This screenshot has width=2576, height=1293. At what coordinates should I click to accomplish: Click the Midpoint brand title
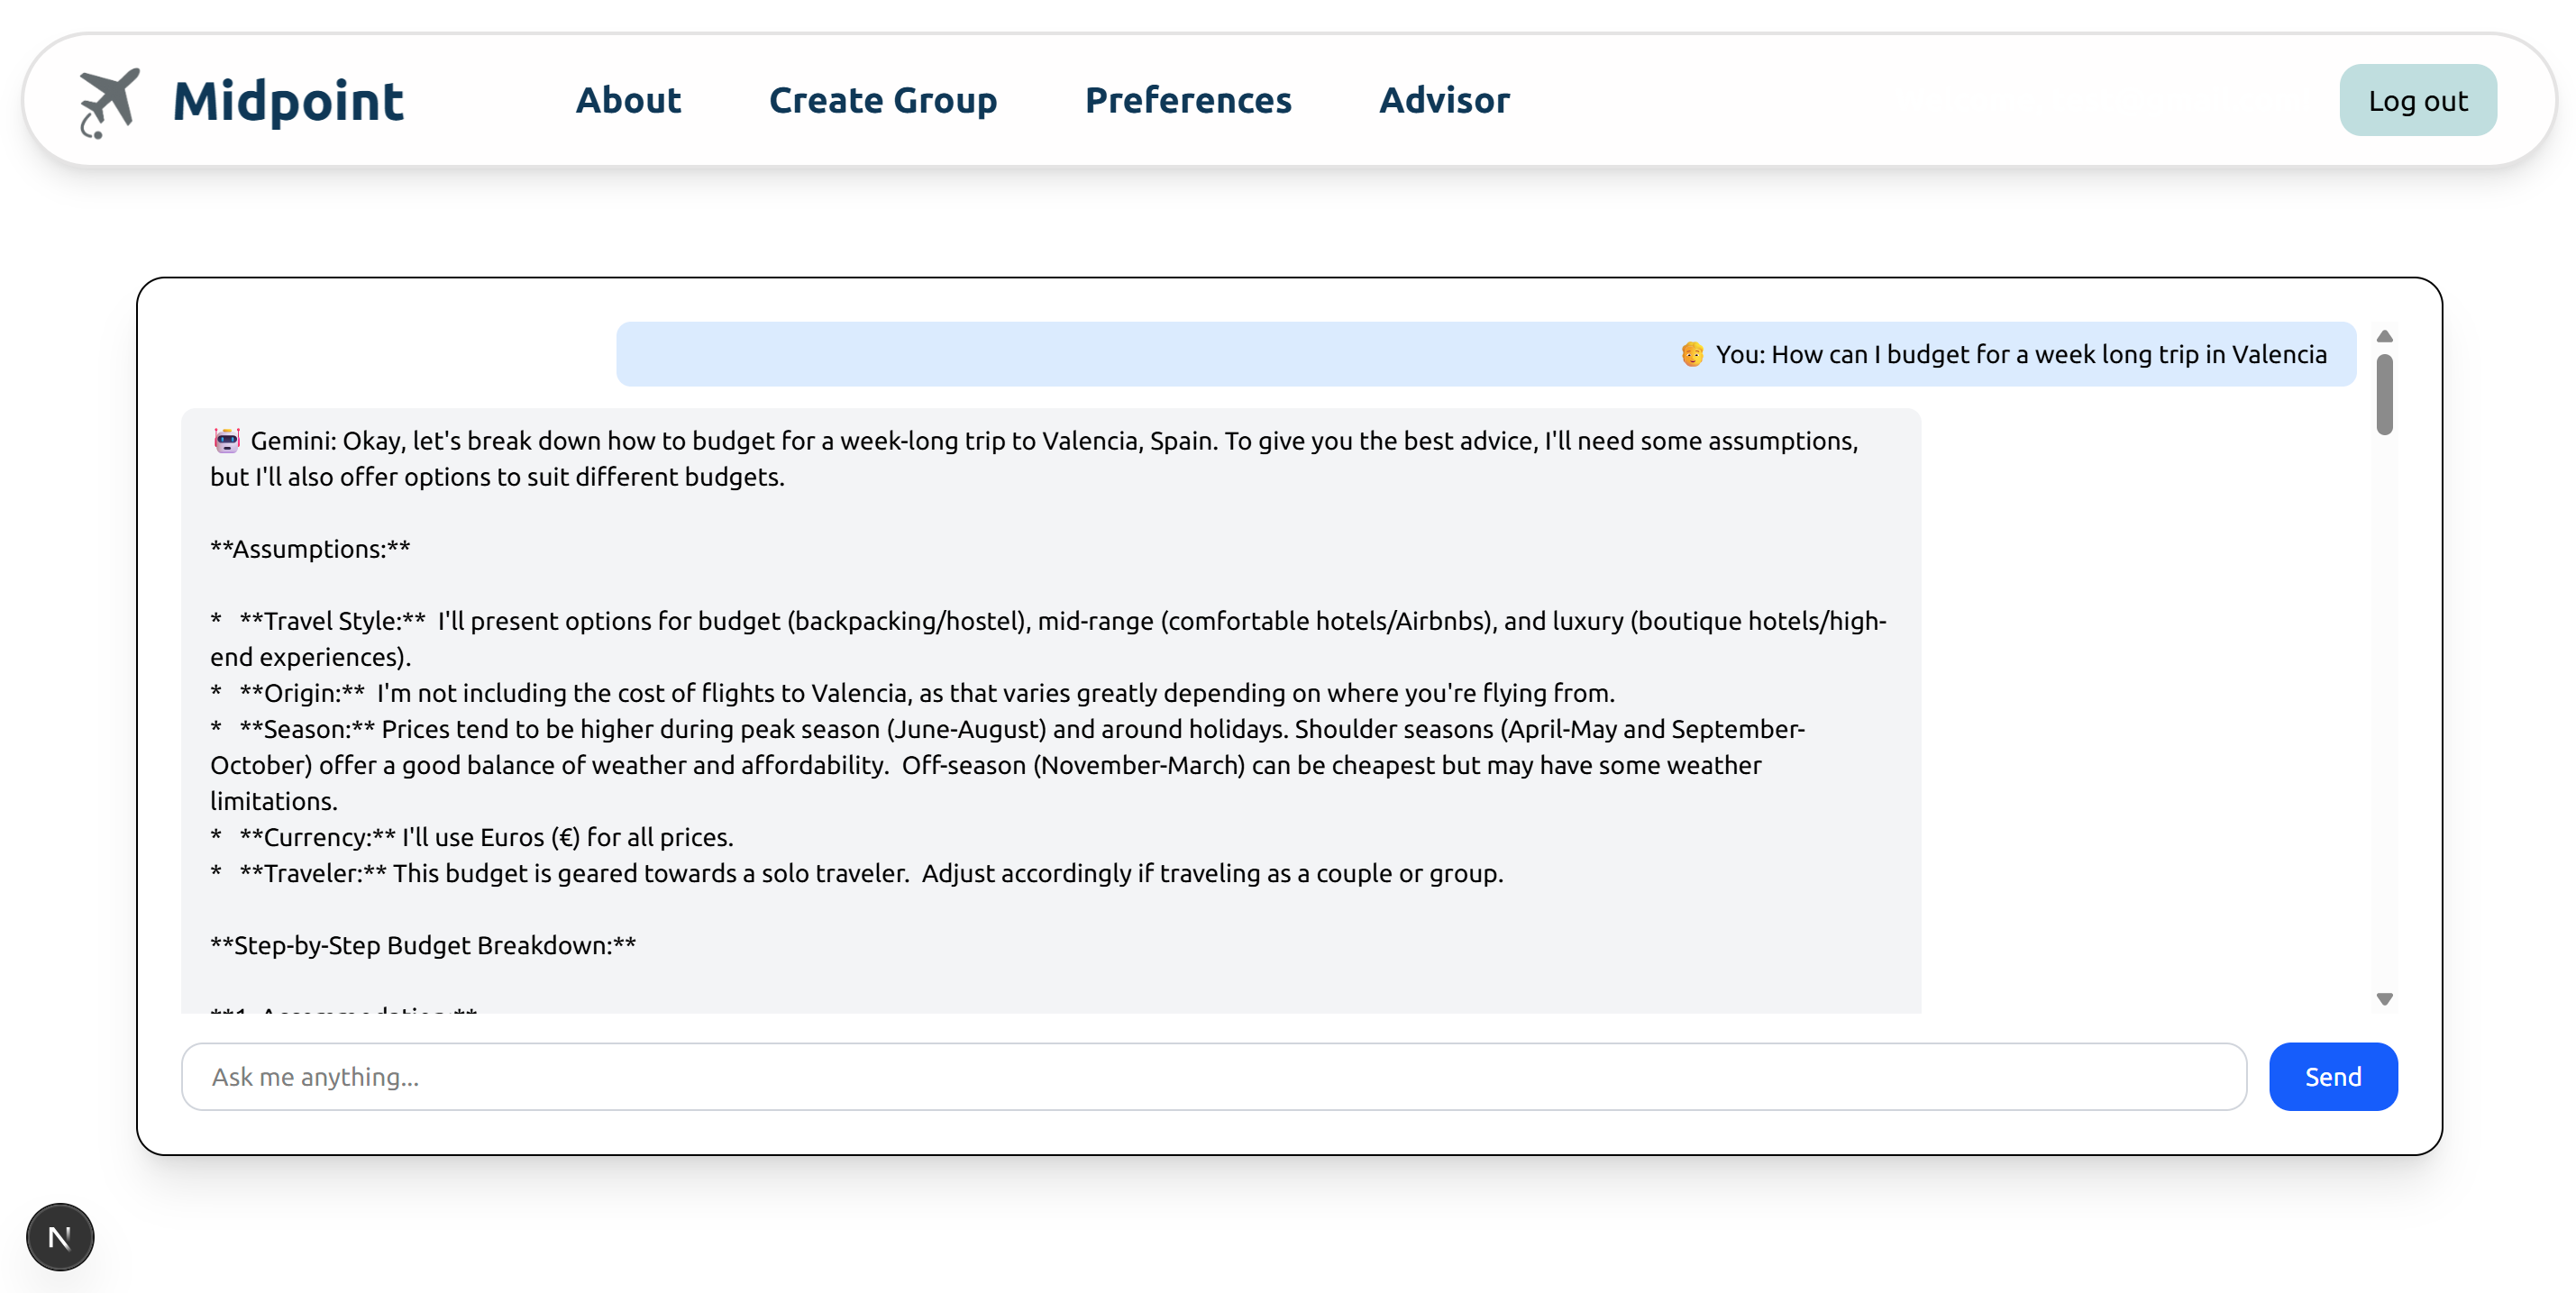pos(288,101)
